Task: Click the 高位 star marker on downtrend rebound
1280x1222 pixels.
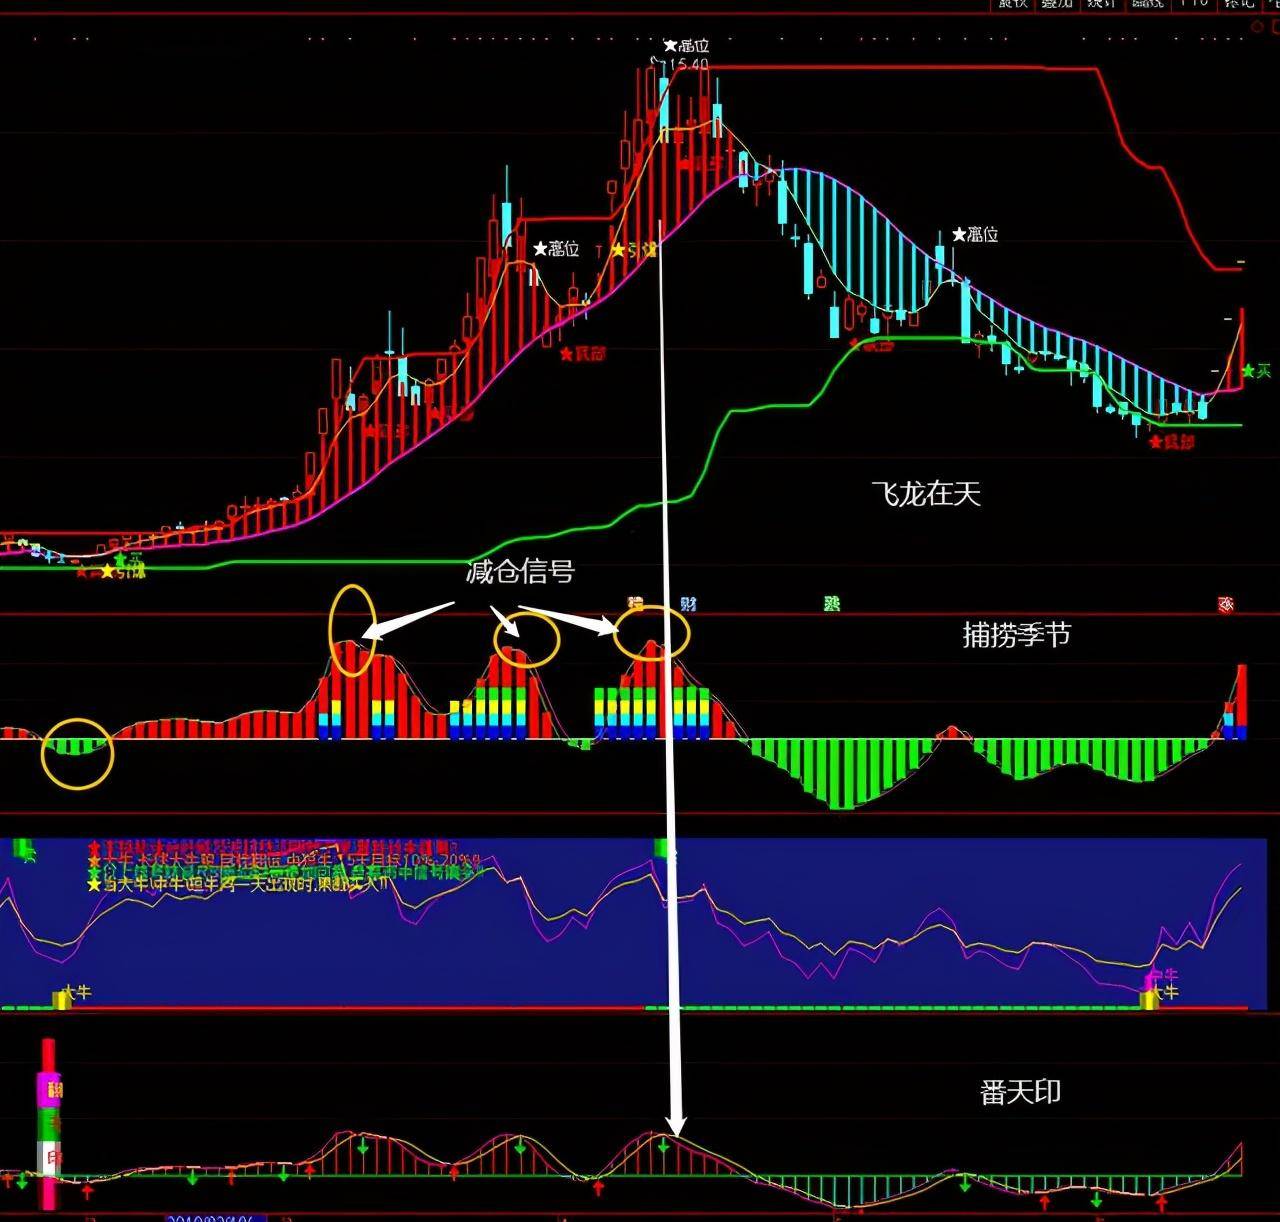Action: (x=975, y=234)
